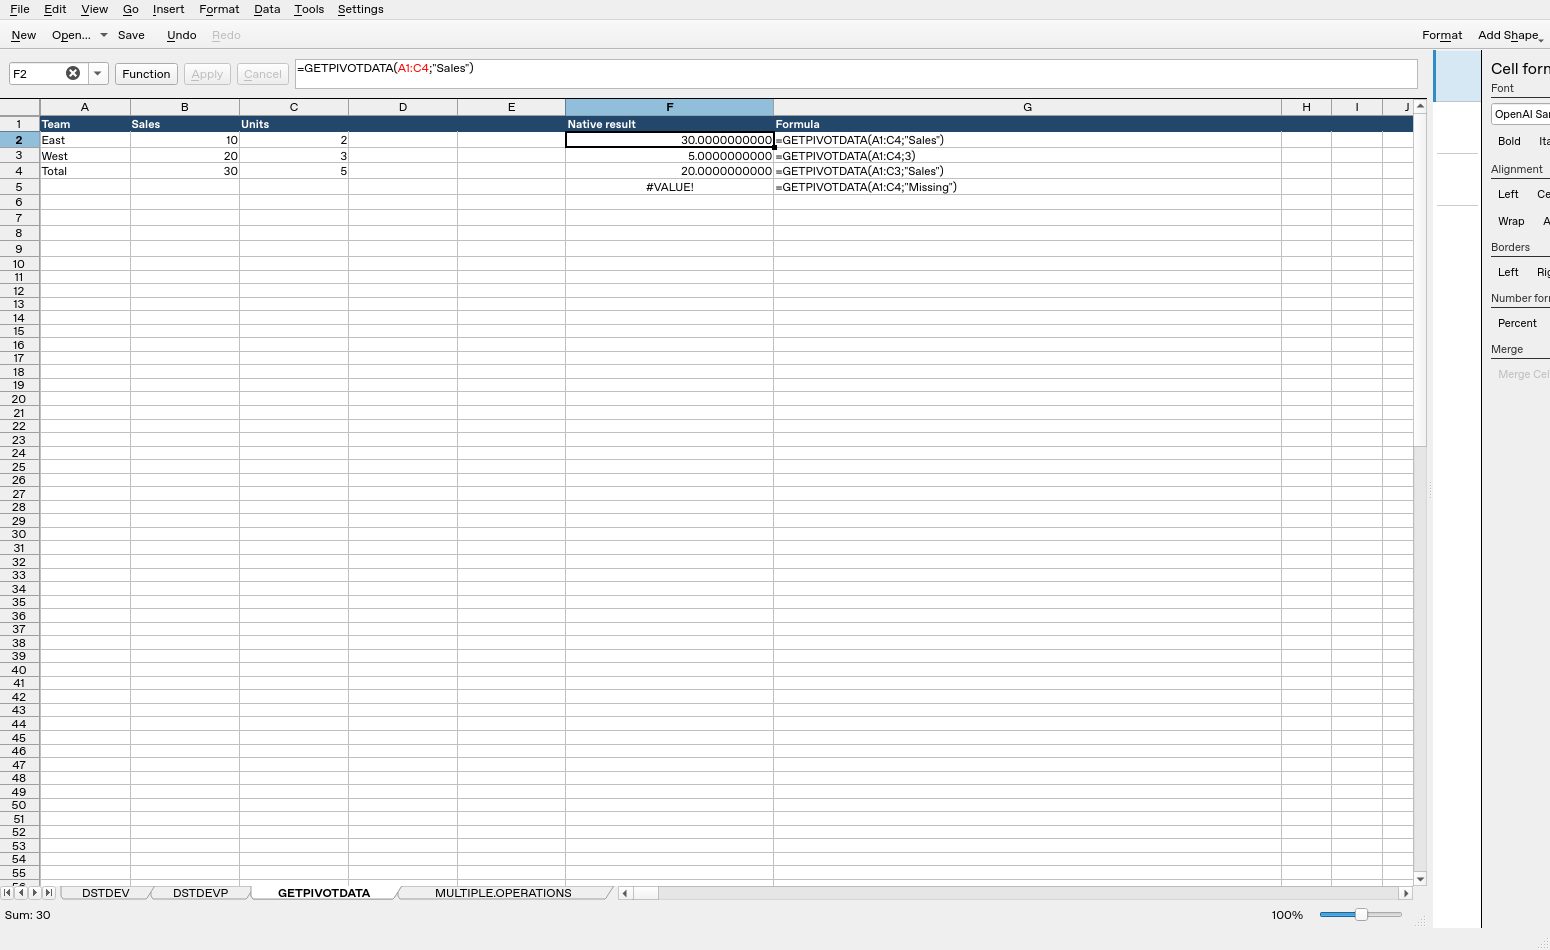Toggle Percent number format

[x=1517, y=323]
